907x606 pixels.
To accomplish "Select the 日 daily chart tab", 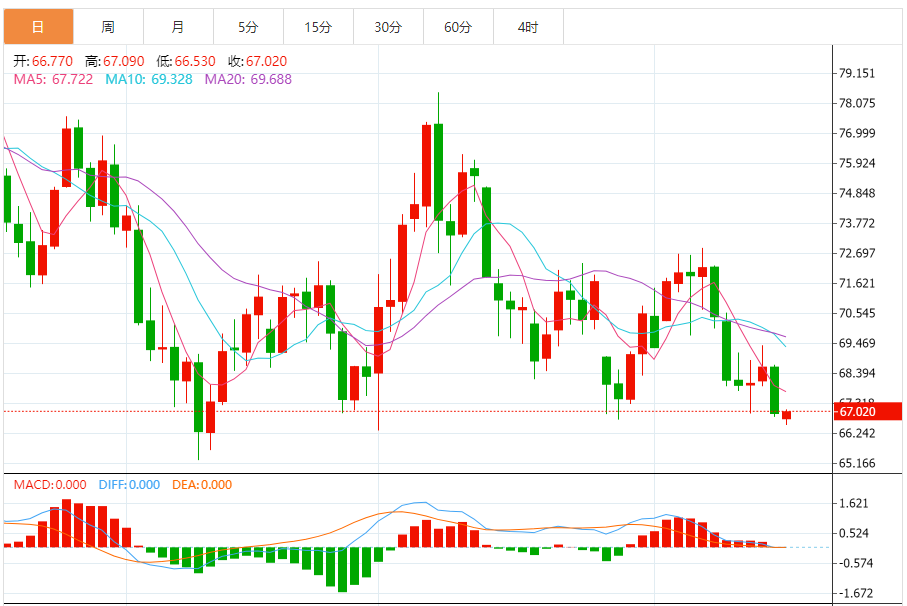I will [39, 27].
